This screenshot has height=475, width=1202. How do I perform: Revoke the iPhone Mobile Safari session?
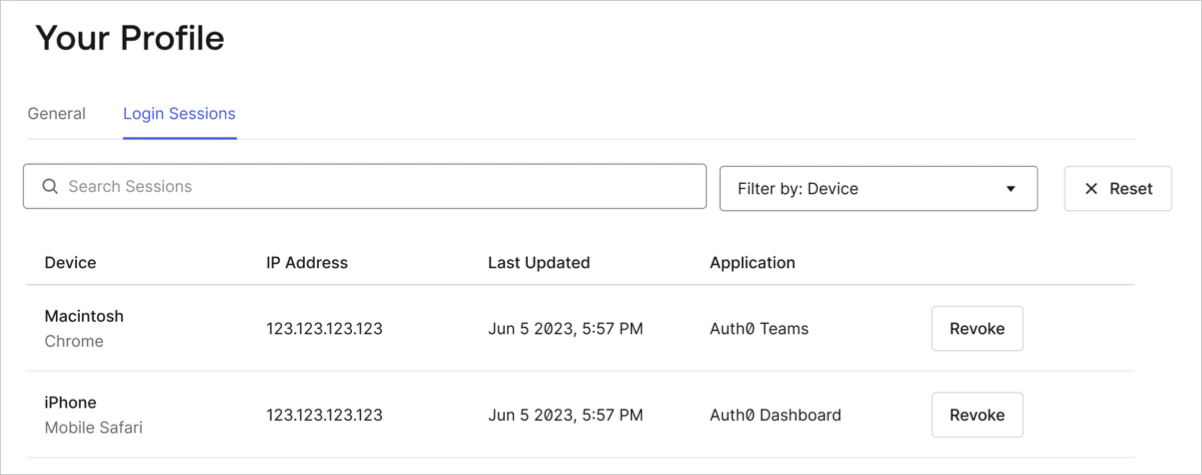[977, 414]
